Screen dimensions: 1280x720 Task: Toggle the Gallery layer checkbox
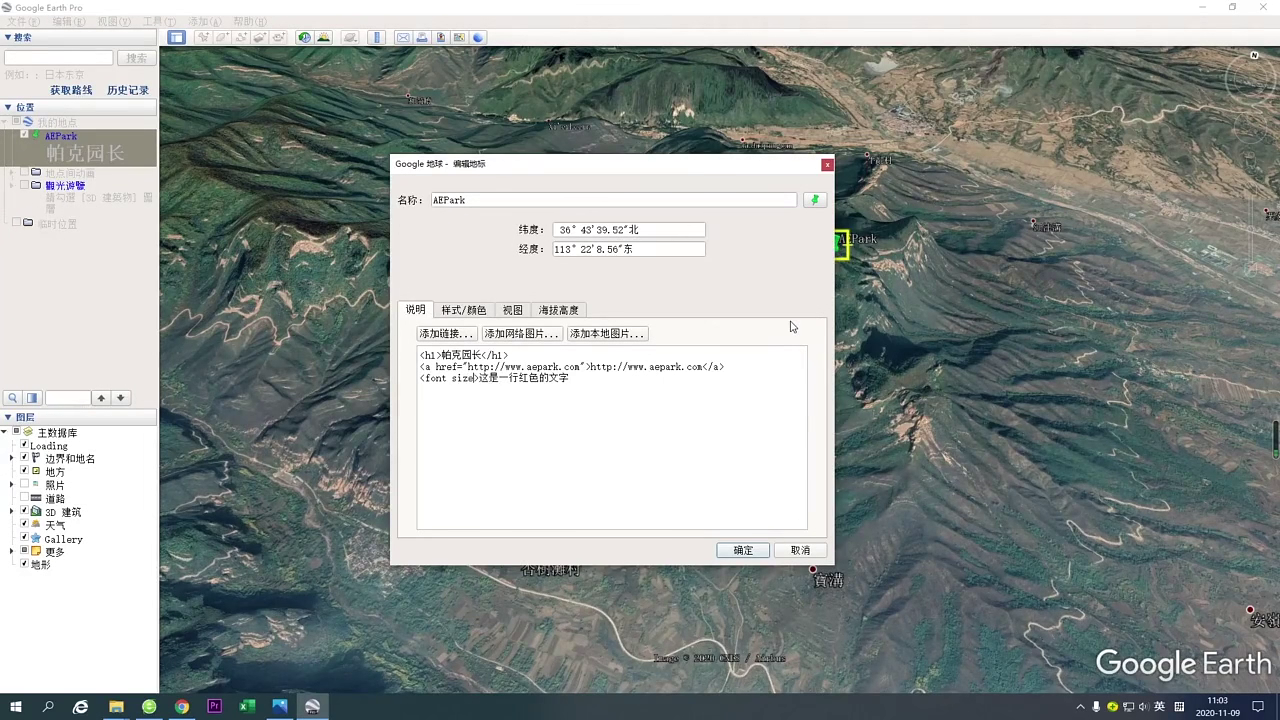(x=25, y=538)
